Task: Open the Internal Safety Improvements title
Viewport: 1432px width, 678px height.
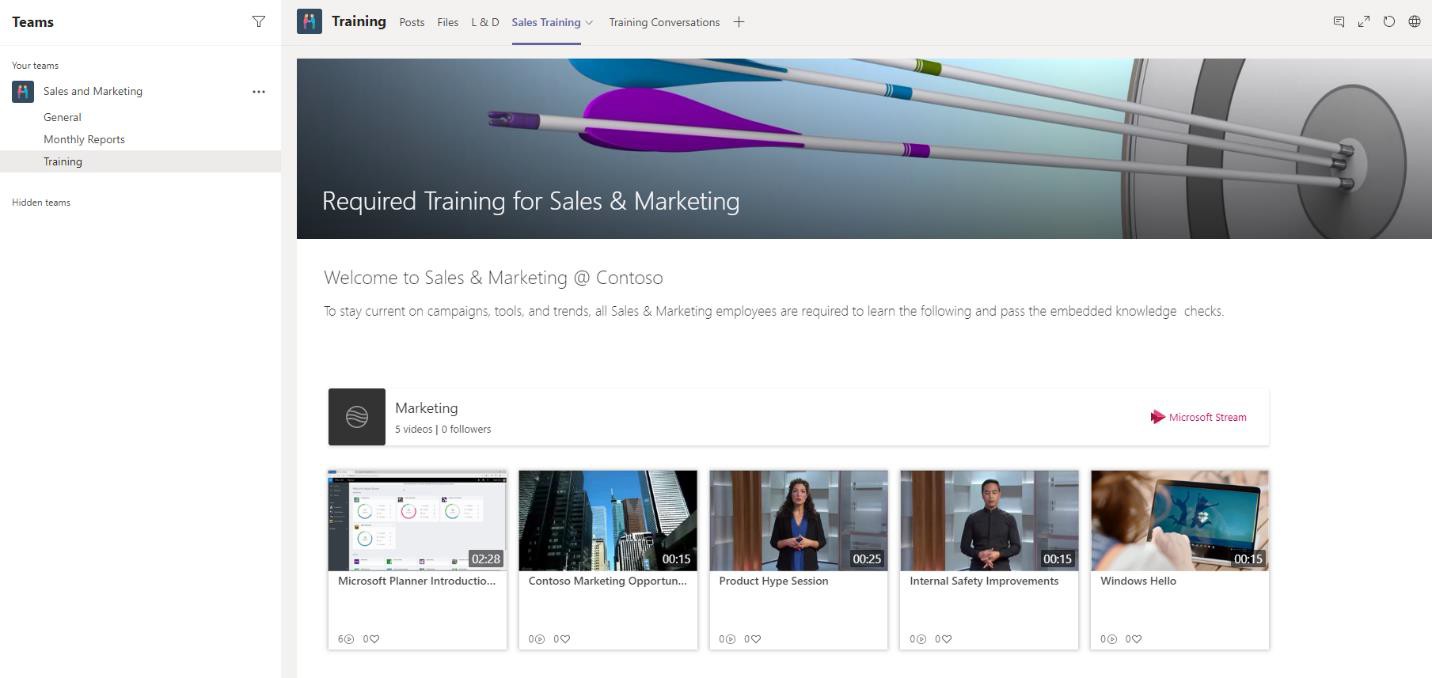Action: [984, 581]
